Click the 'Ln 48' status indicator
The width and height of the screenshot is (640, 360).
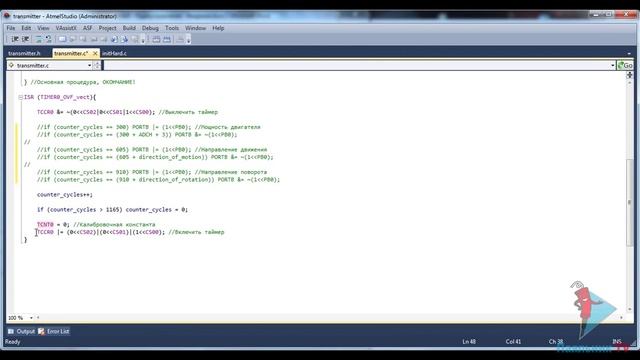point(469,342)
